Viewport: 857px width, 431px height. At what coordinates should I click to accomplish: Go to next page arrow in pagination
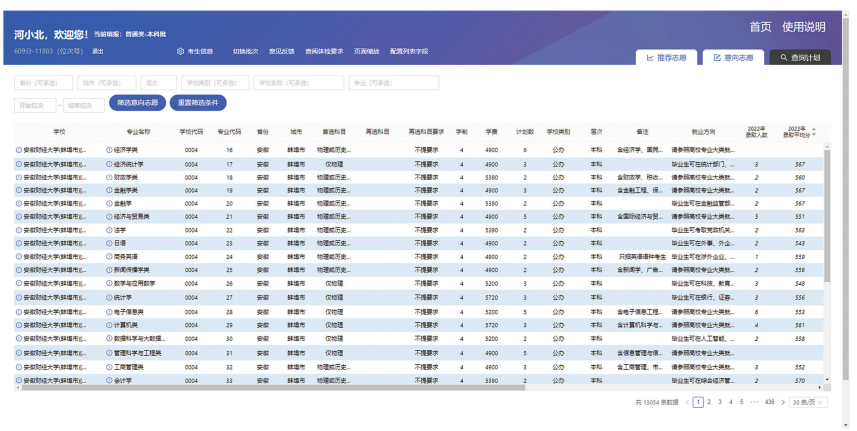coord(783,403)
